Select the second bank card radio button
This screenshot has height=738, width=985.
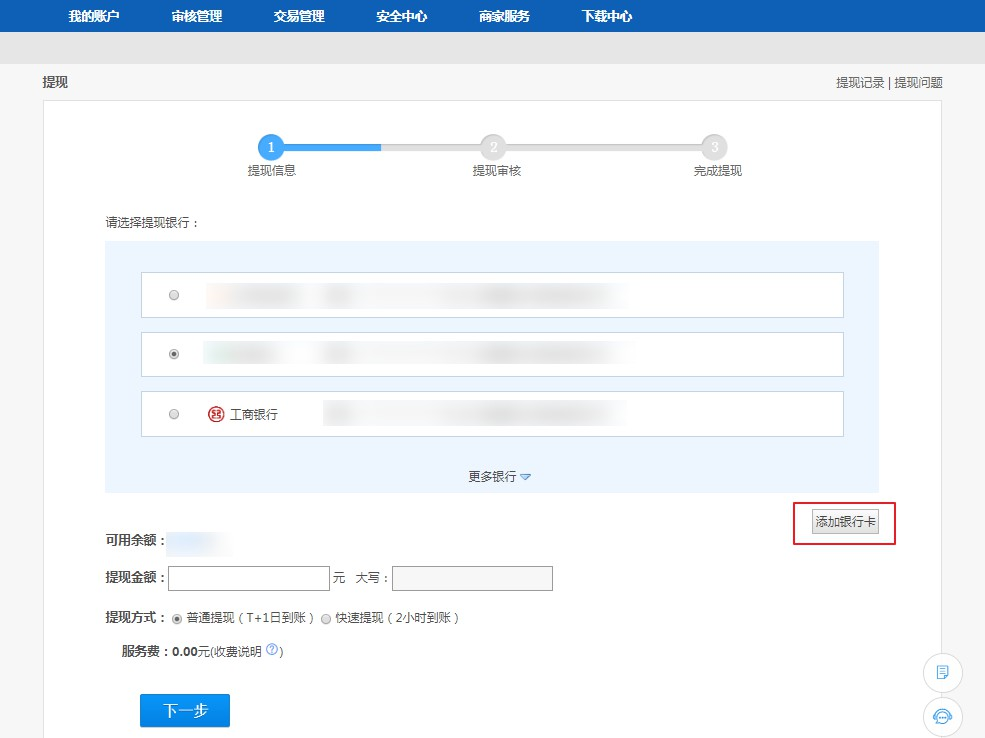pos(174,354)
